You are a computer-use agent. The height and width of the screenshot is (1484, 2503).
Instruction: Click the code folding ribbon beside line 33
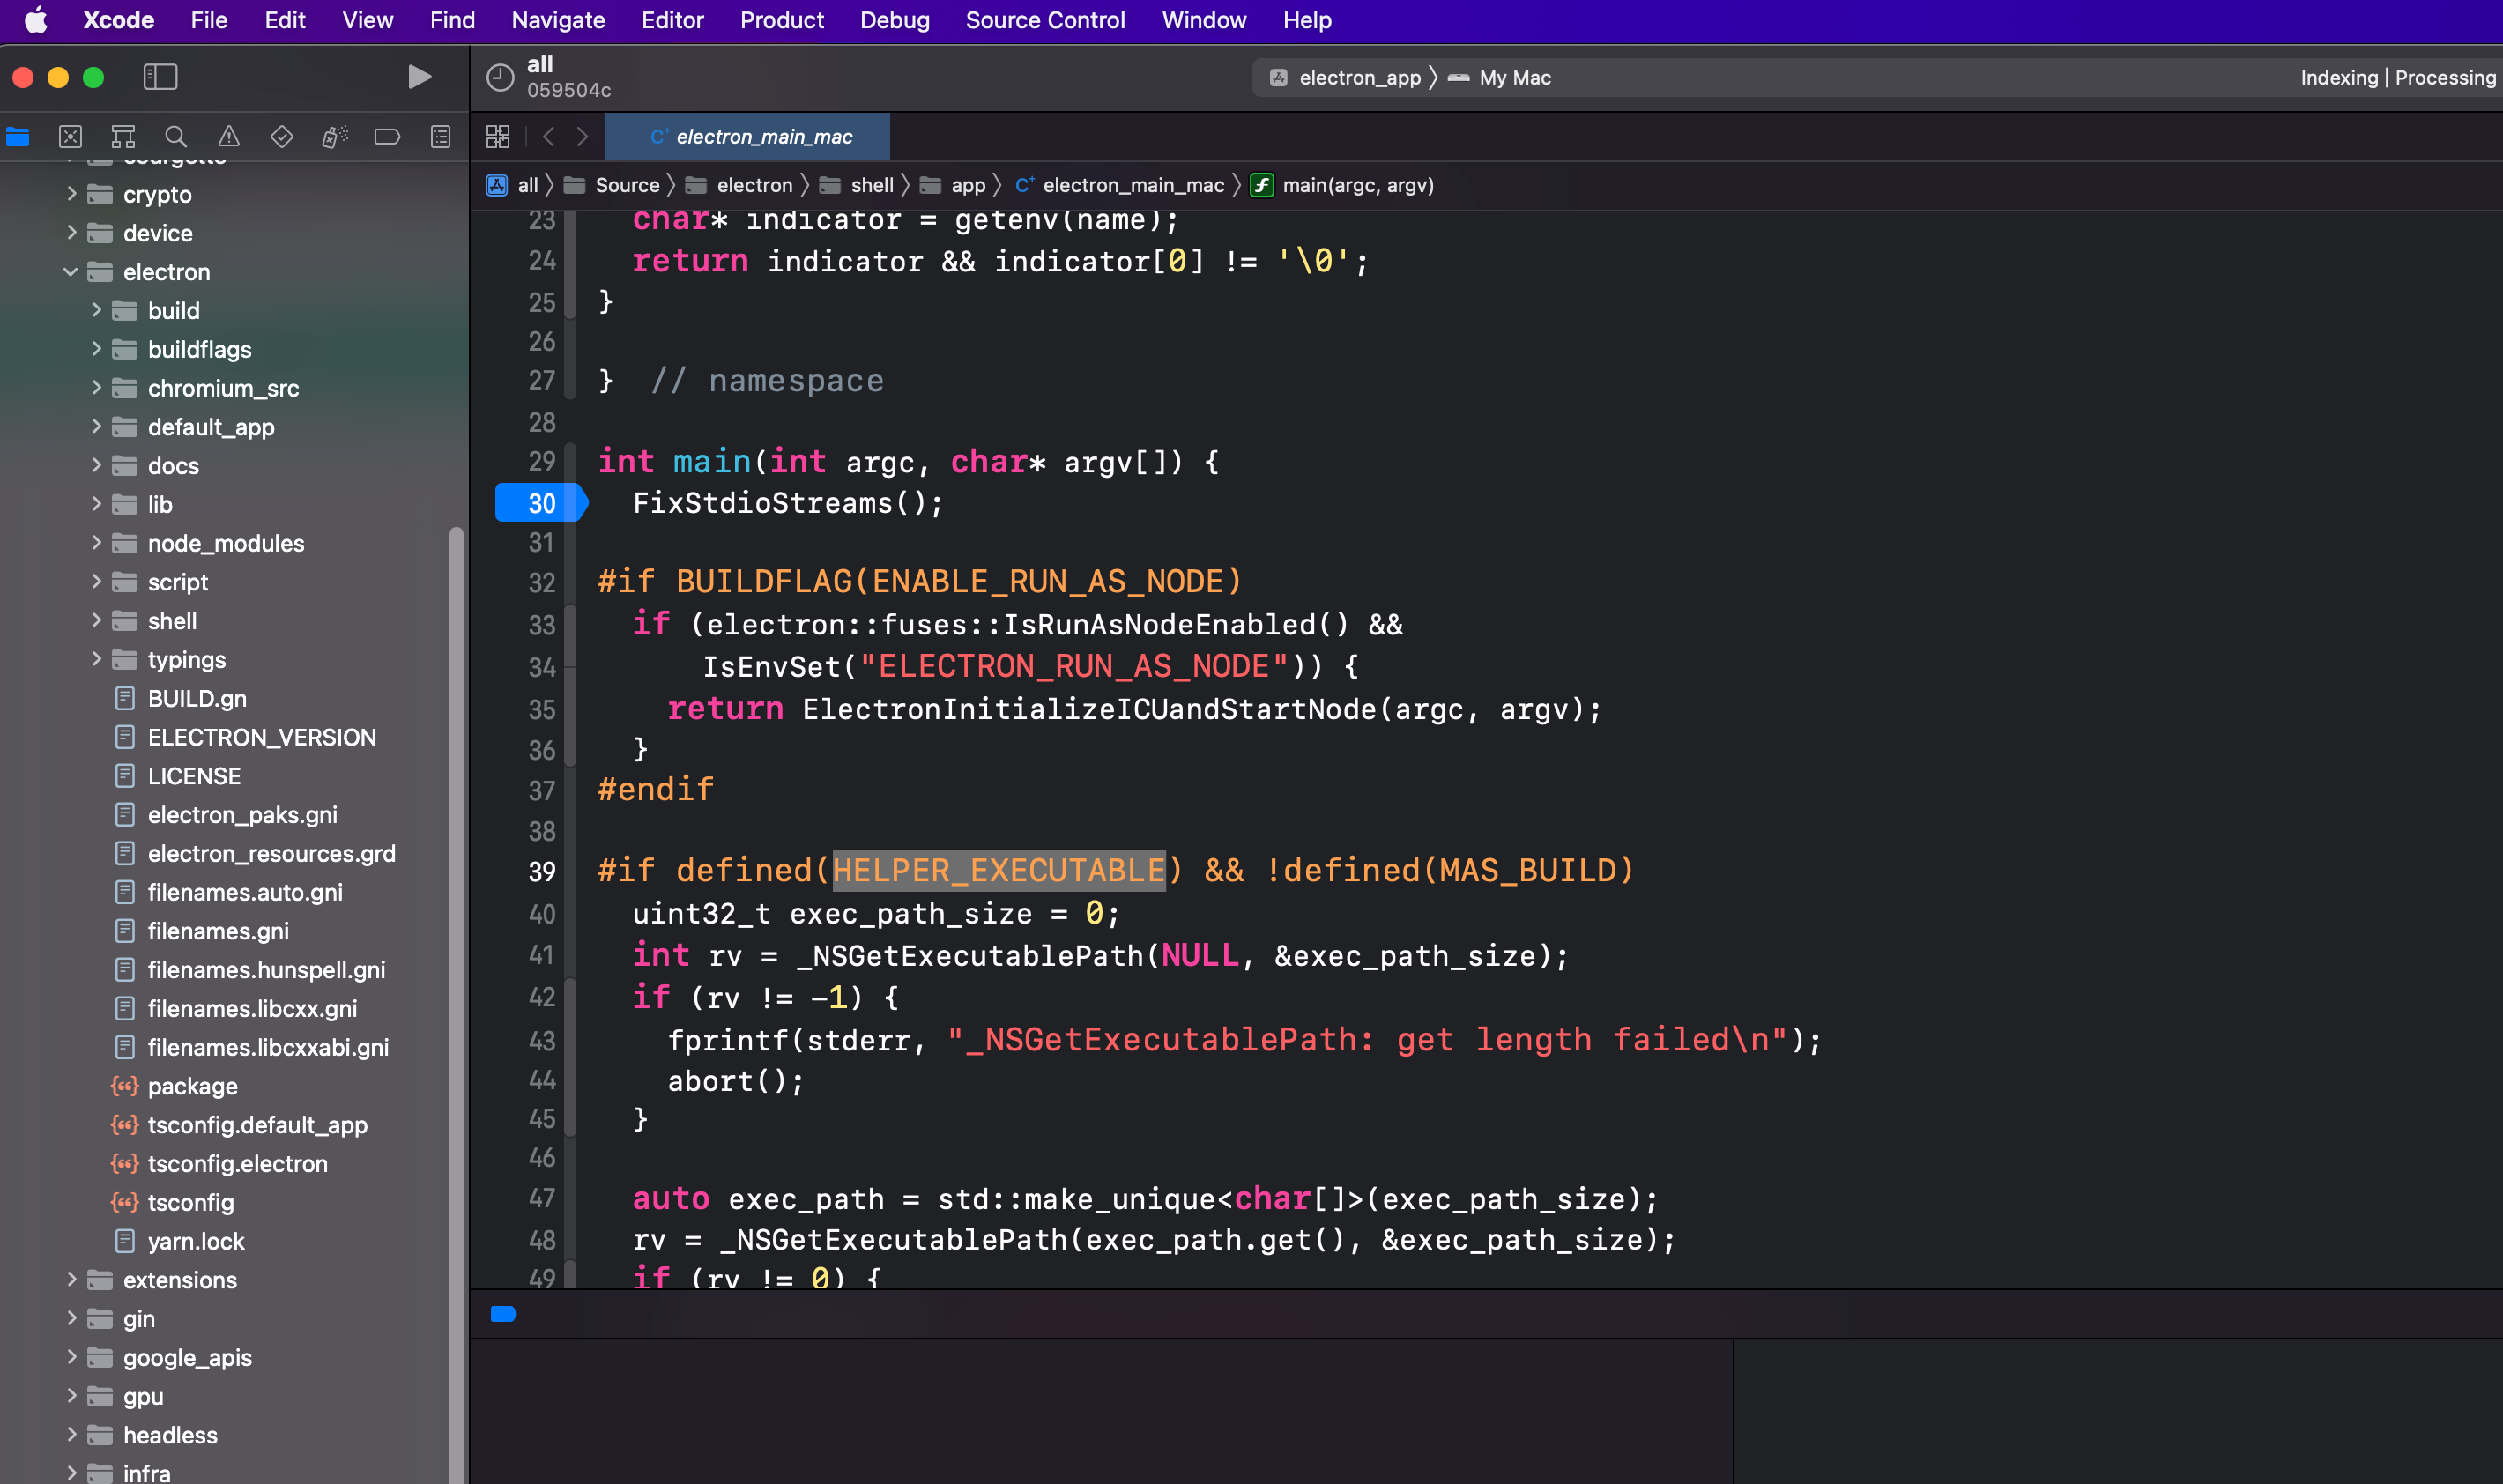click(x=570, y=625)
